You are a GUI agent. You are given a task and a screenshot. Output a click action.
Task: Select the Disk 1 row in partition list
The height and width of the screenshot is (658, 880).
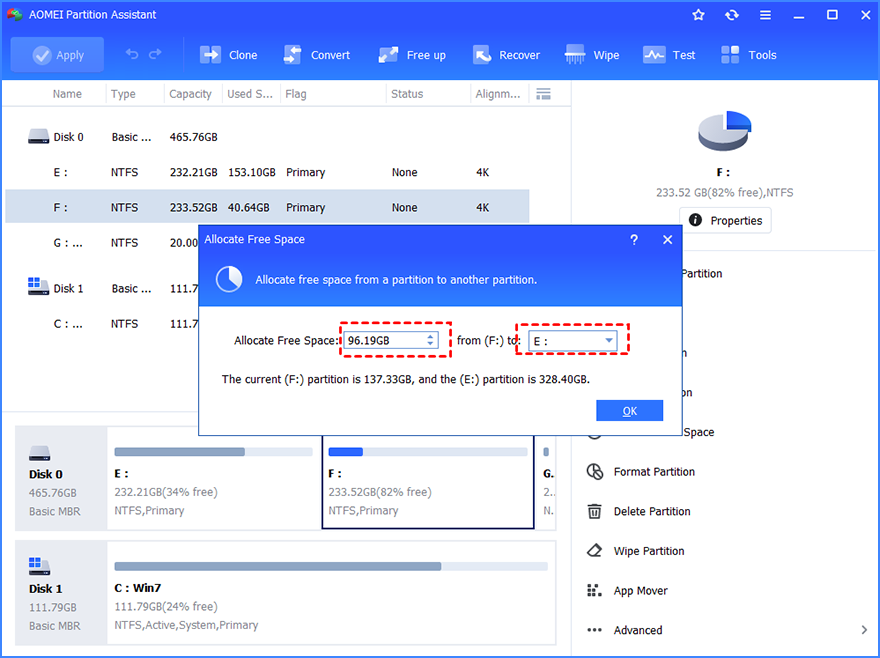pos(102,289)
